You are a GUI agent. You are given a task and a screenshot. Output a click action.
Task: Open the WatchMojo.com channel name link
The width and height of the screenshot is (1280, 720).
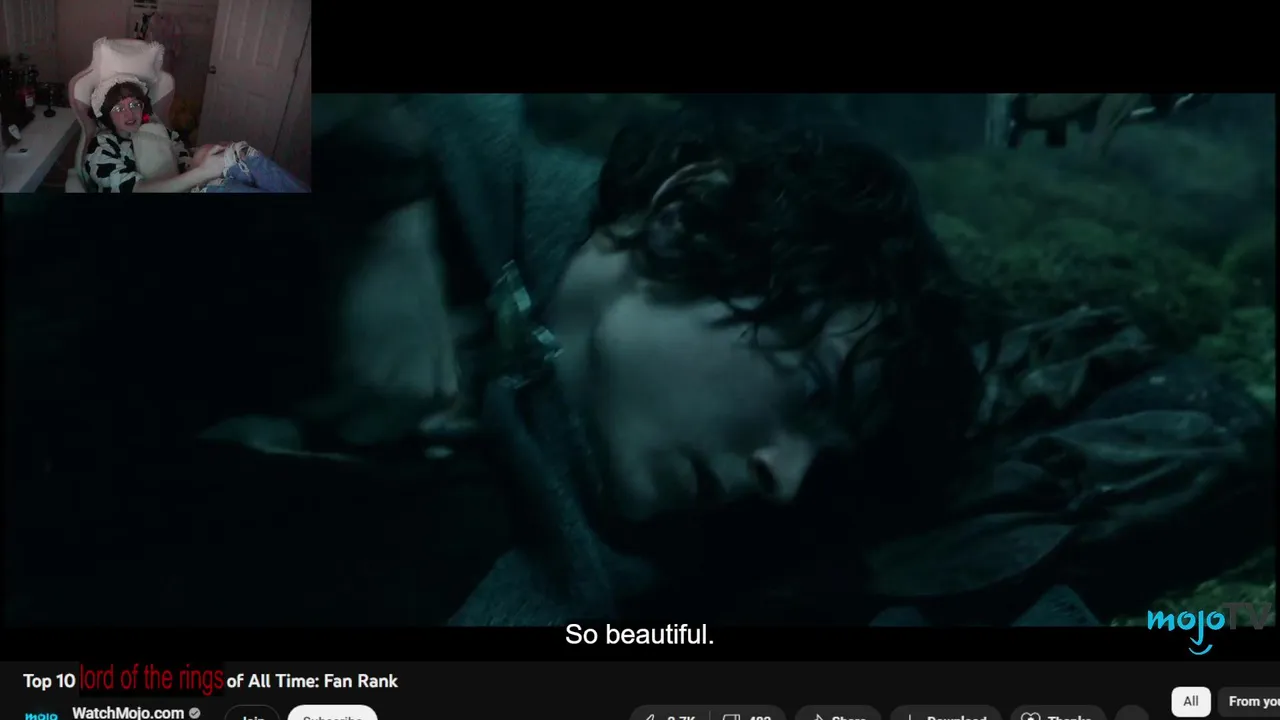[128, 713]
